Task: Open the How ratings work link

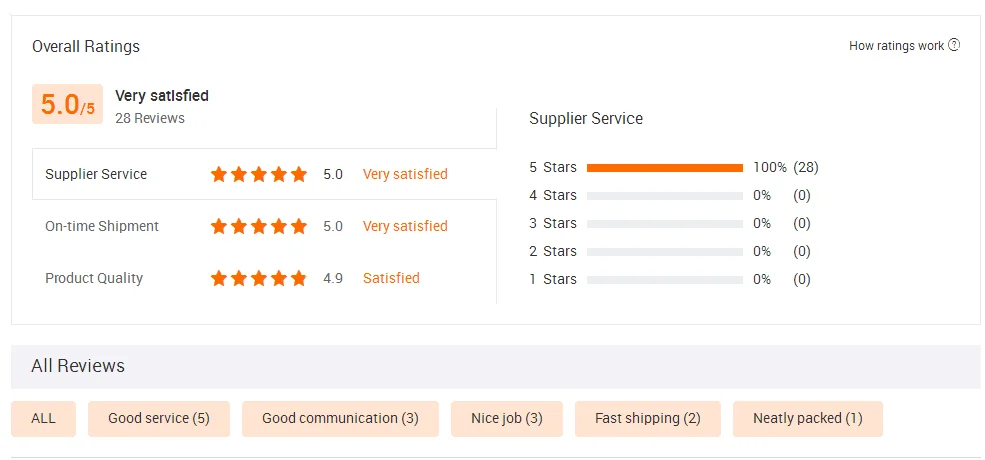Action: click(896, 46)
